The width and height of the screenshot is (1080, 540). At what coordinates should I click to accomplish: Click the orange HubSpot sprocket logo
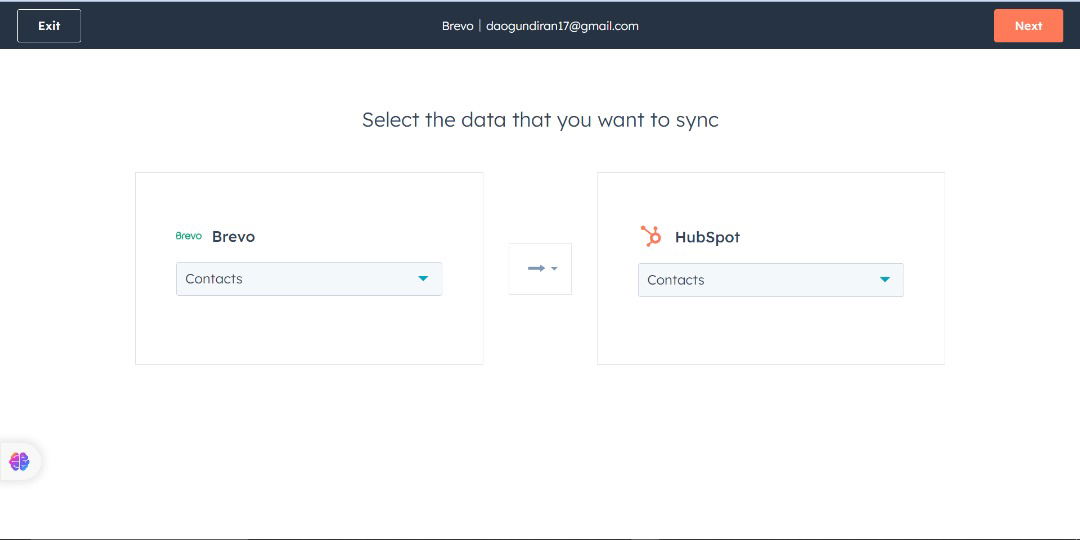pyautogui.click(x=651, y=237)
